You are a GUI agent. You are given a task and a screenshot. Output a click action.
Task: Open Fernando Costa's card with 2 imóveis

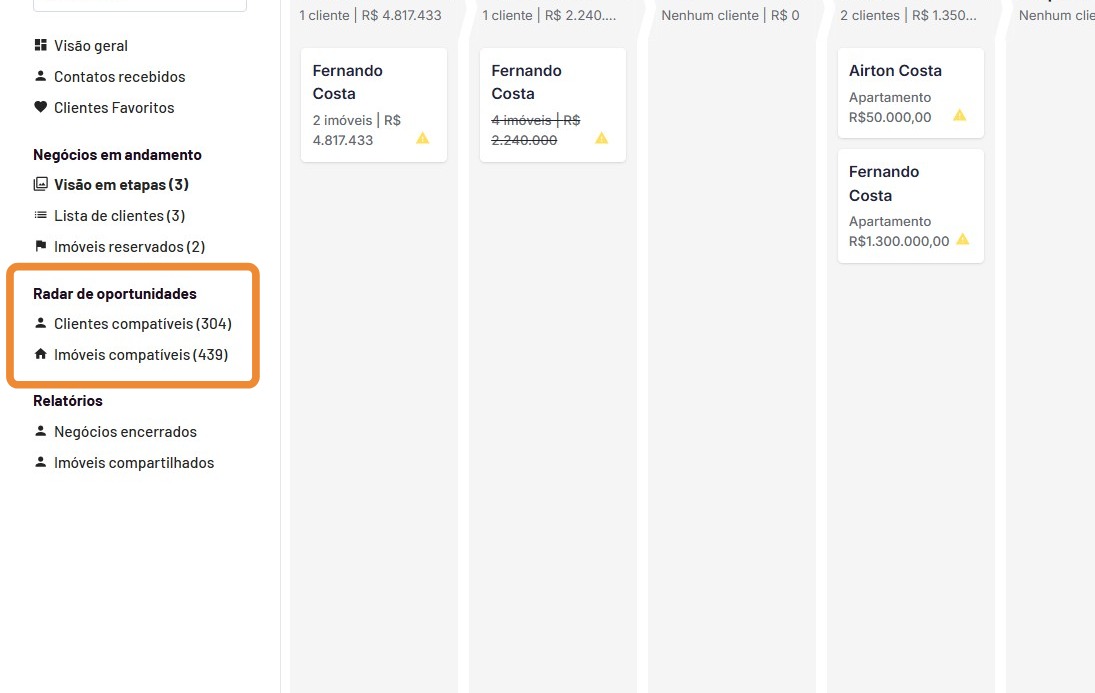click(373, 105)
